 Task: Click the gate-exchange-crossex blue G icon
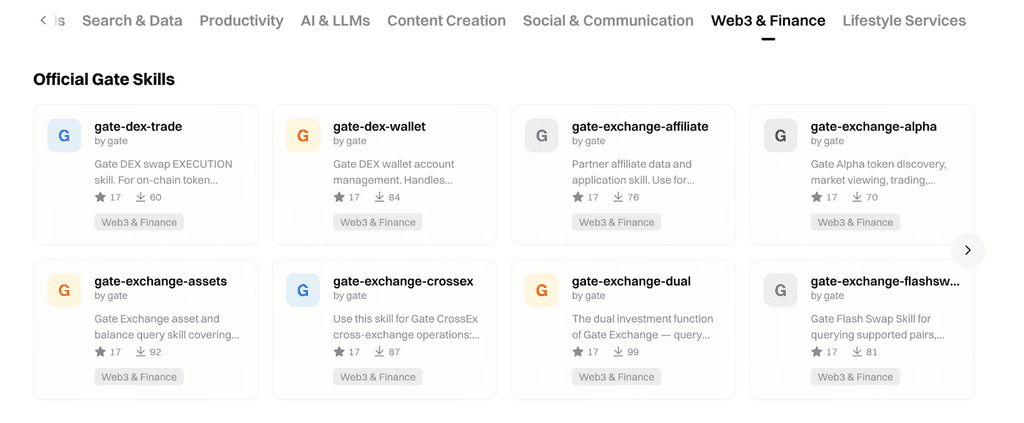[303, 290]
